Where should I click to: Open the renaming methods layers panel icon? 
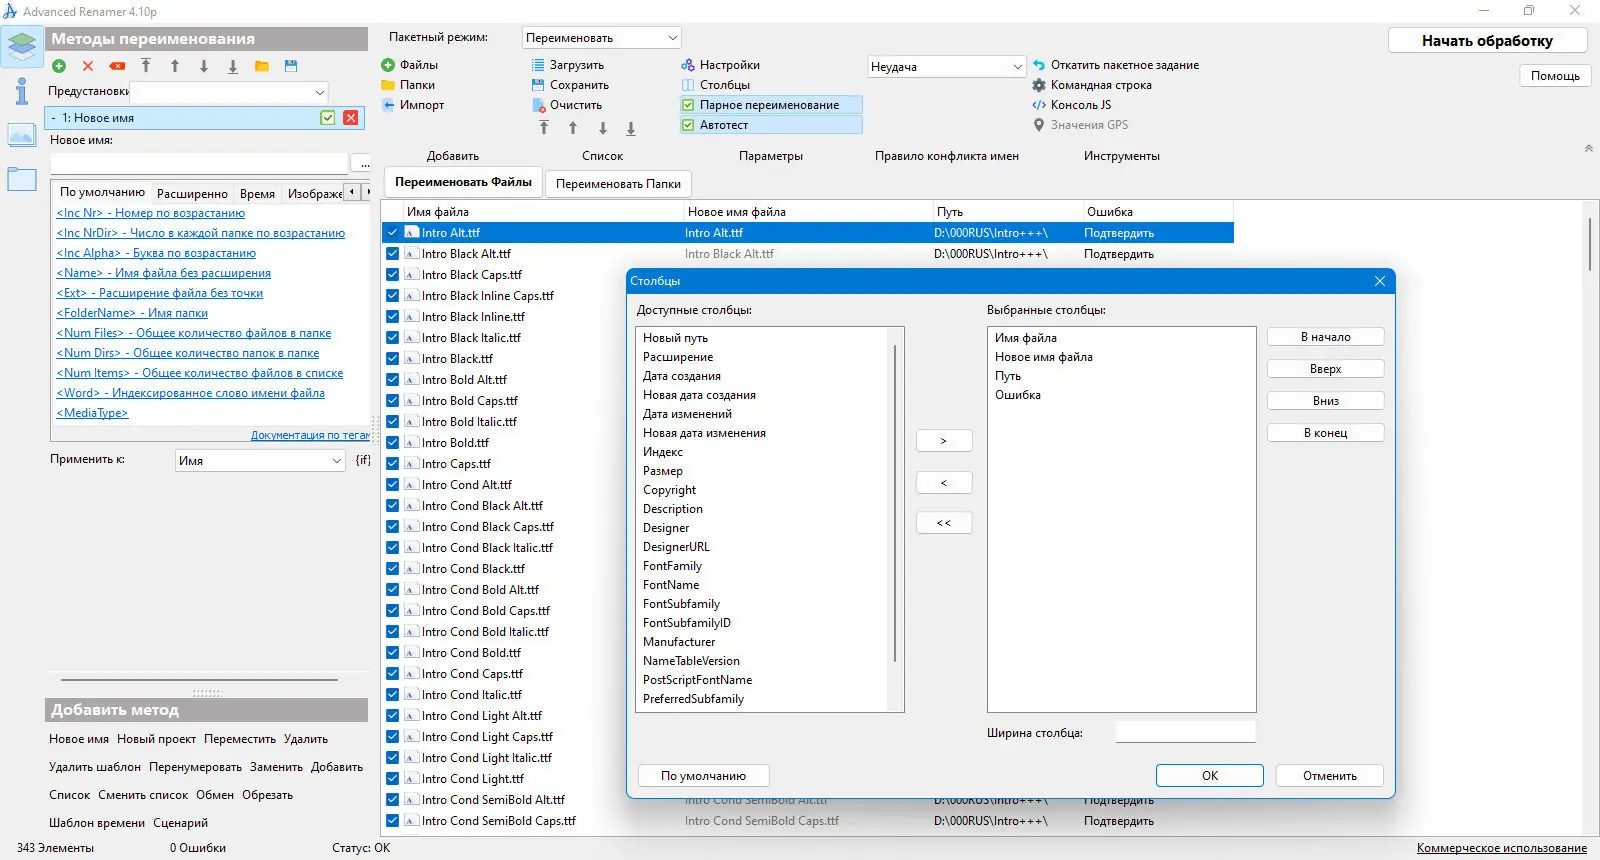pos(21,45)
